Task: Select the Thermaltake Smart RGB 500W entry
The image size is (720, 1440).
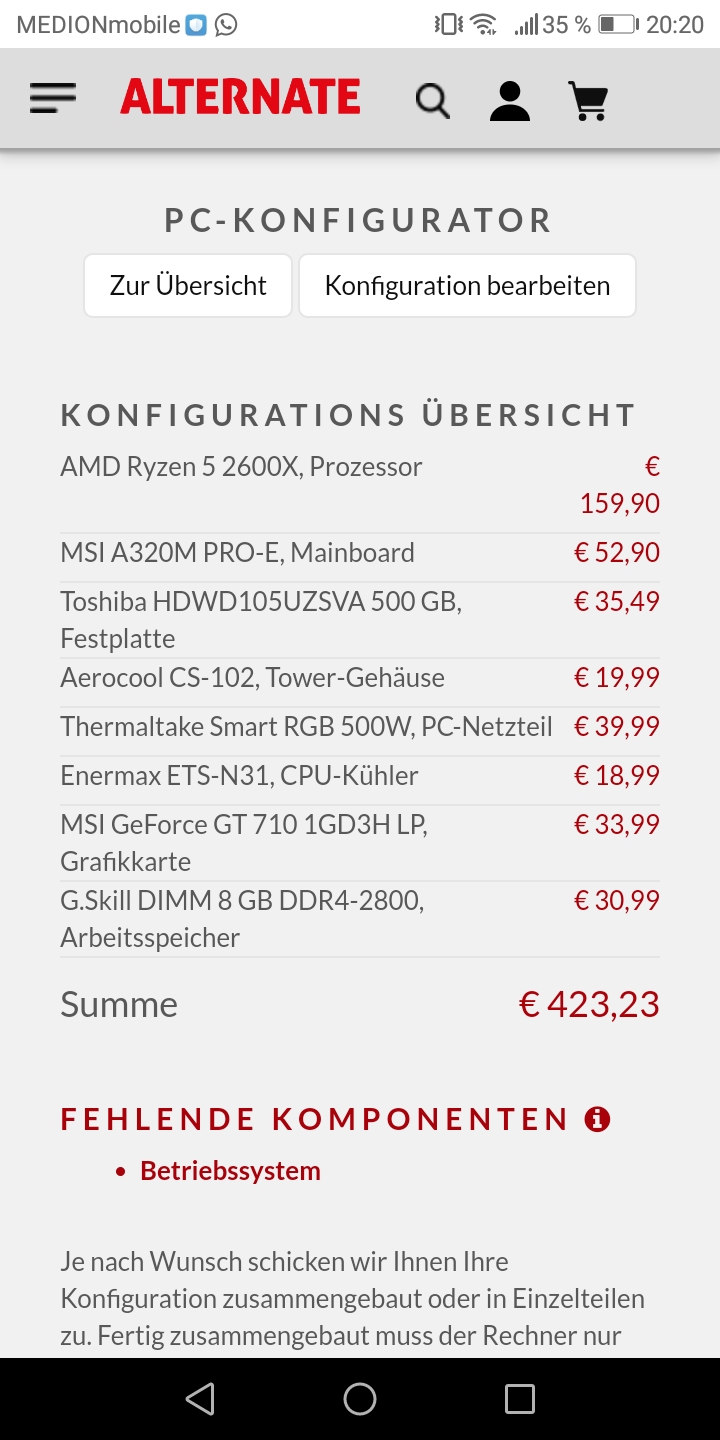Action: pos(306,727)
